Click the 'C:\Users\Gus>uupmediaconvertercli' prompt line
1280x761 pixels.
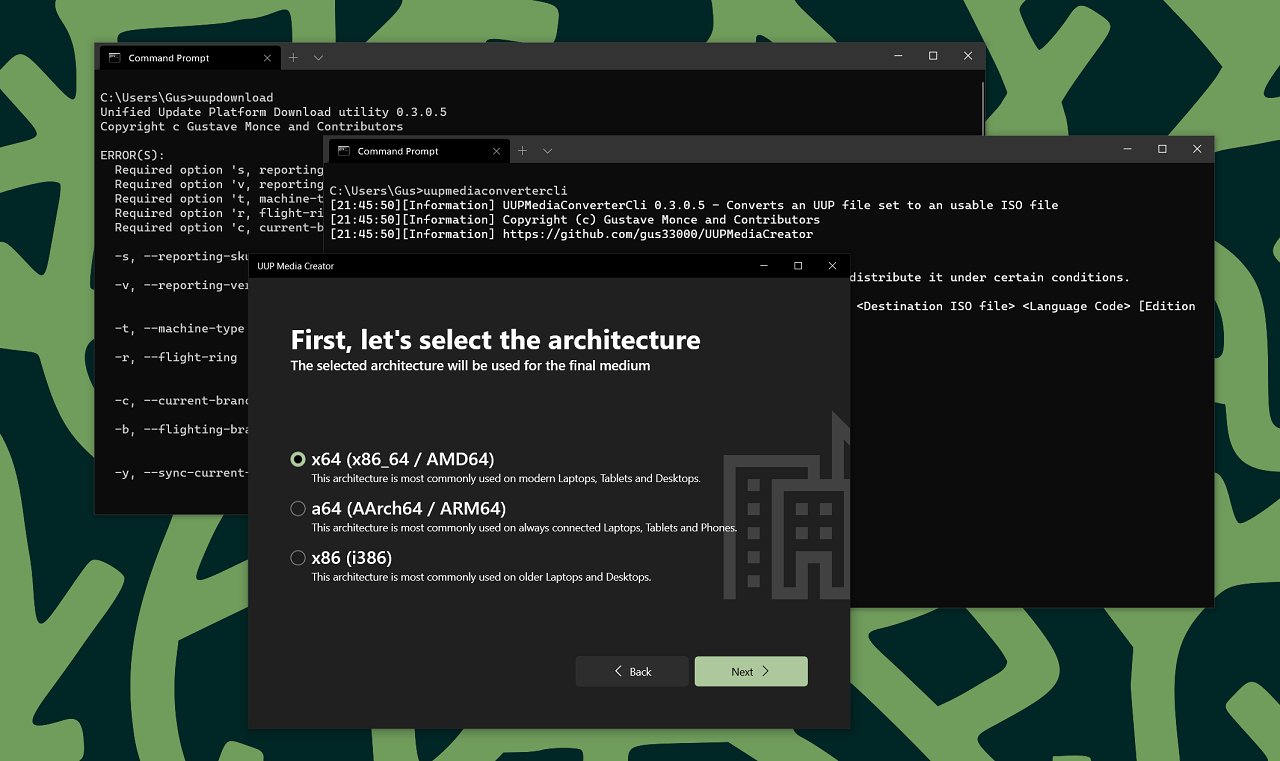click(448, 190)
